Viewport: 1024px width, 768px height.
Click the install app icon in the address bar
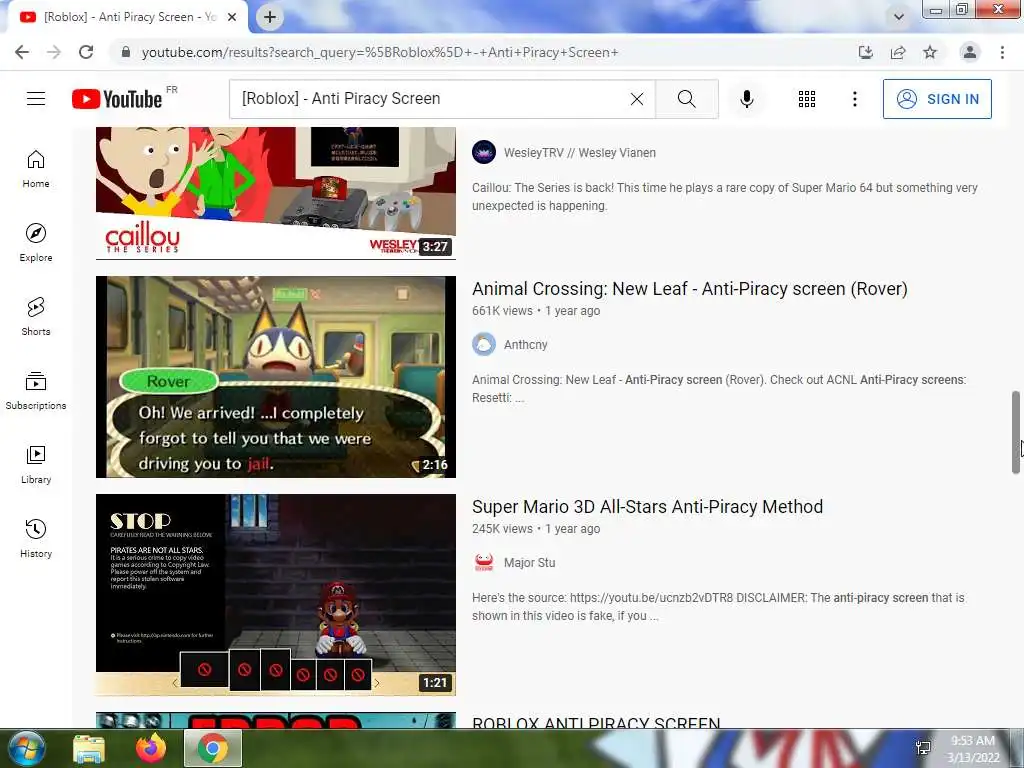tap(865, 52)
